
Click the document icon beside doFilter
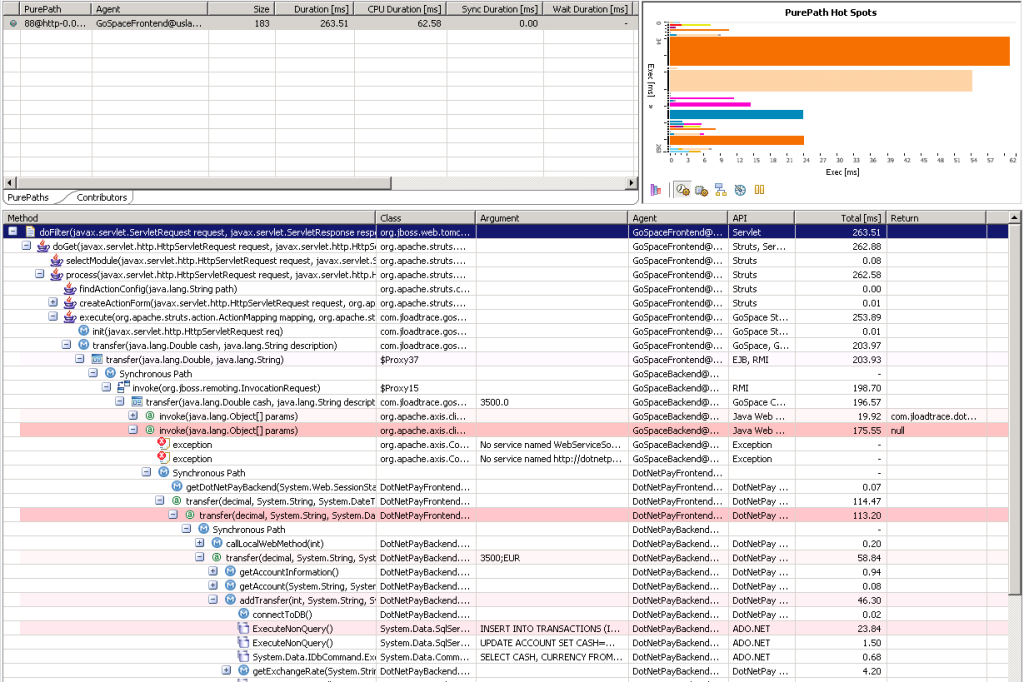30,232
